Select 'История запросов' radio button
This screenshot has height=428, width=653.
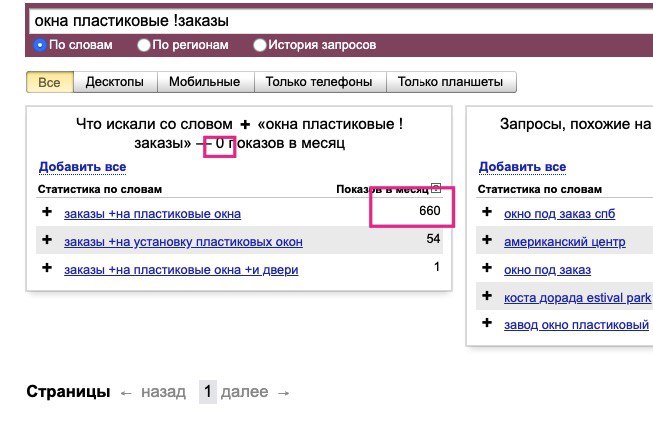click(x=259, y=45)
